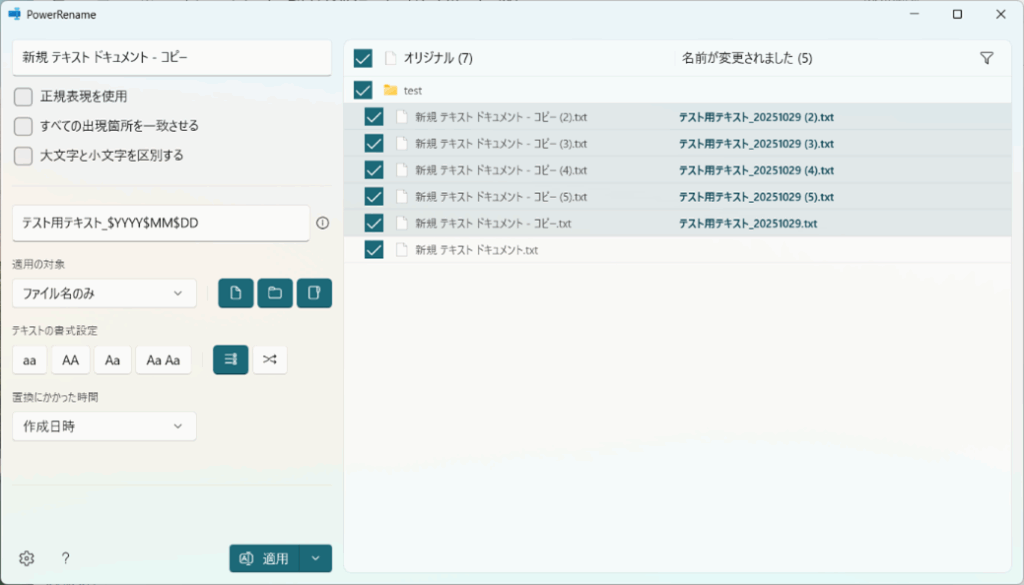
Task: Tick the 大文字と小文字を区別する checkbox
Action: 23,155
